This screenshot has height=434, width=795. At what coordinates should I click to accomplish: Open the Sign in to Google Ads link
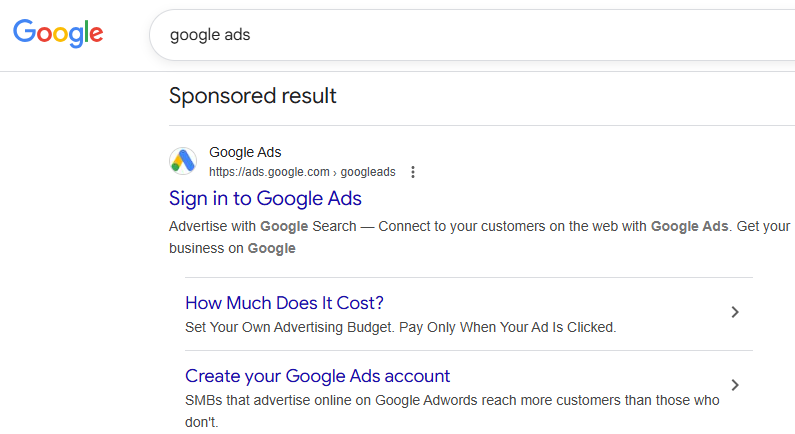[265, 198]
